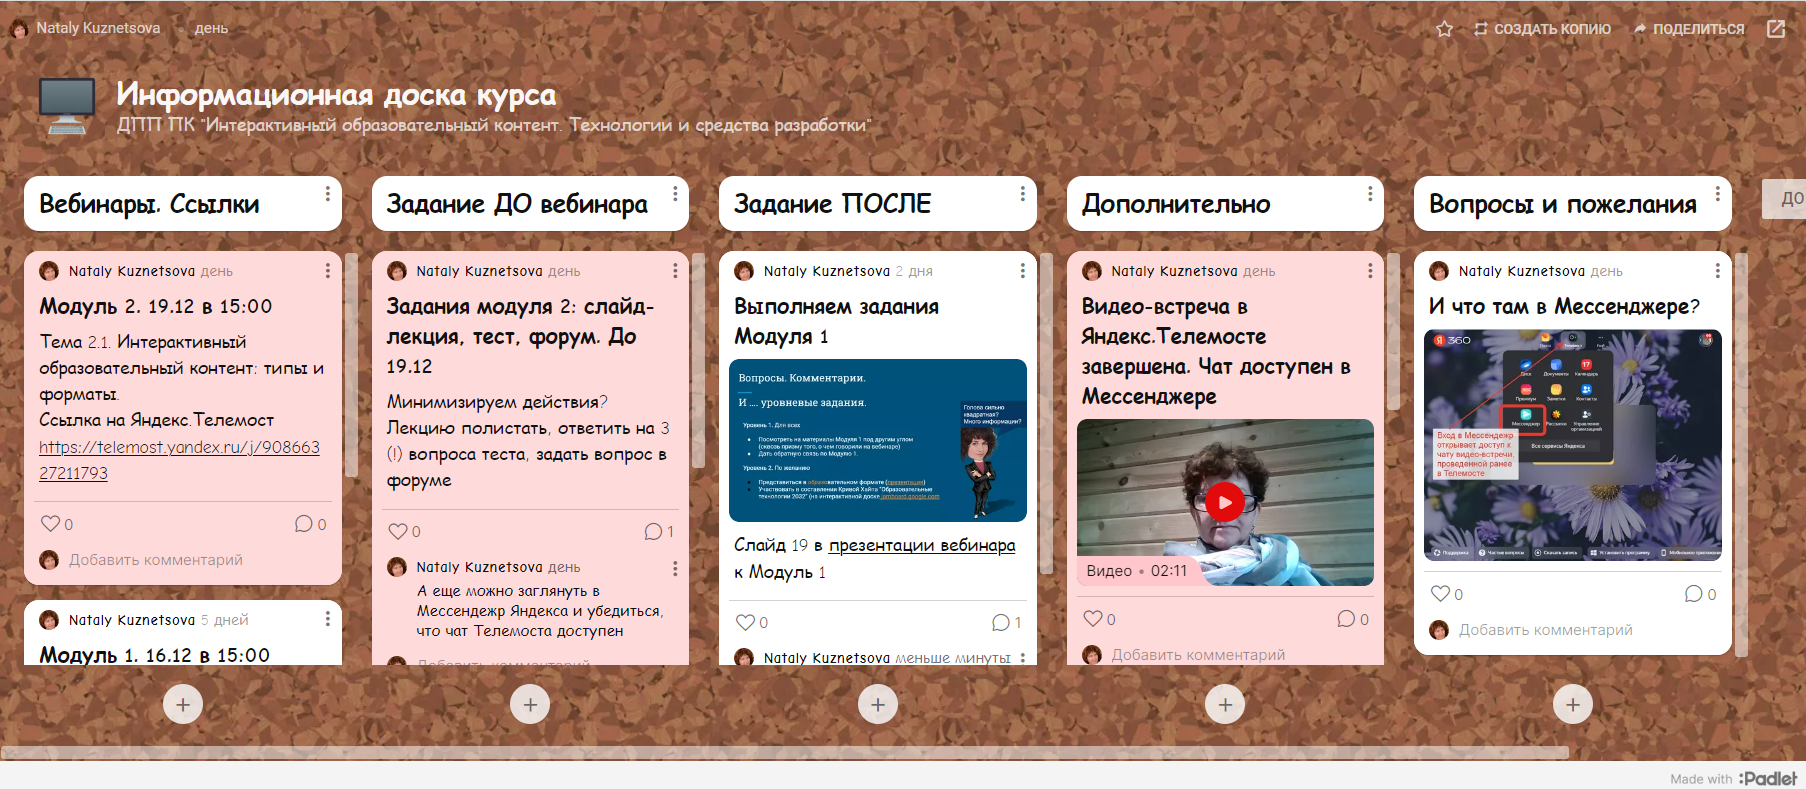Viewport: 1806px width, 789px height.
Task: Open презентации вебинара link
Action: [x=922, y=545]
